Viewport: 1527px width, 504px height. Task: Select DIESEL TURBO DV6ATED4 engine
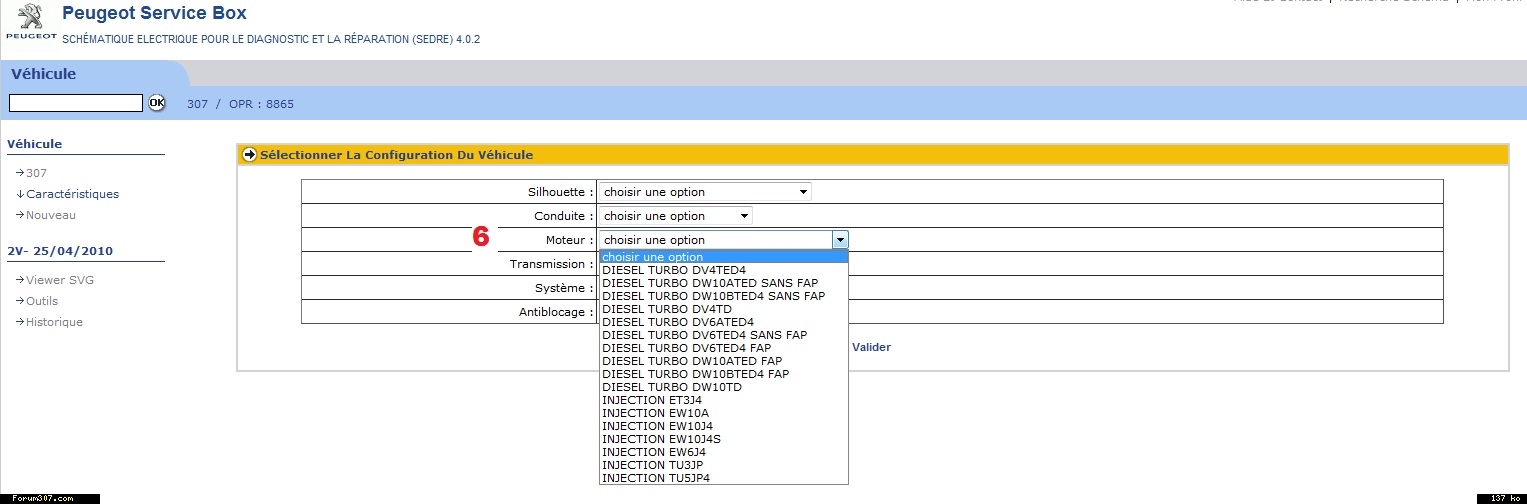(x=723, y=322)
